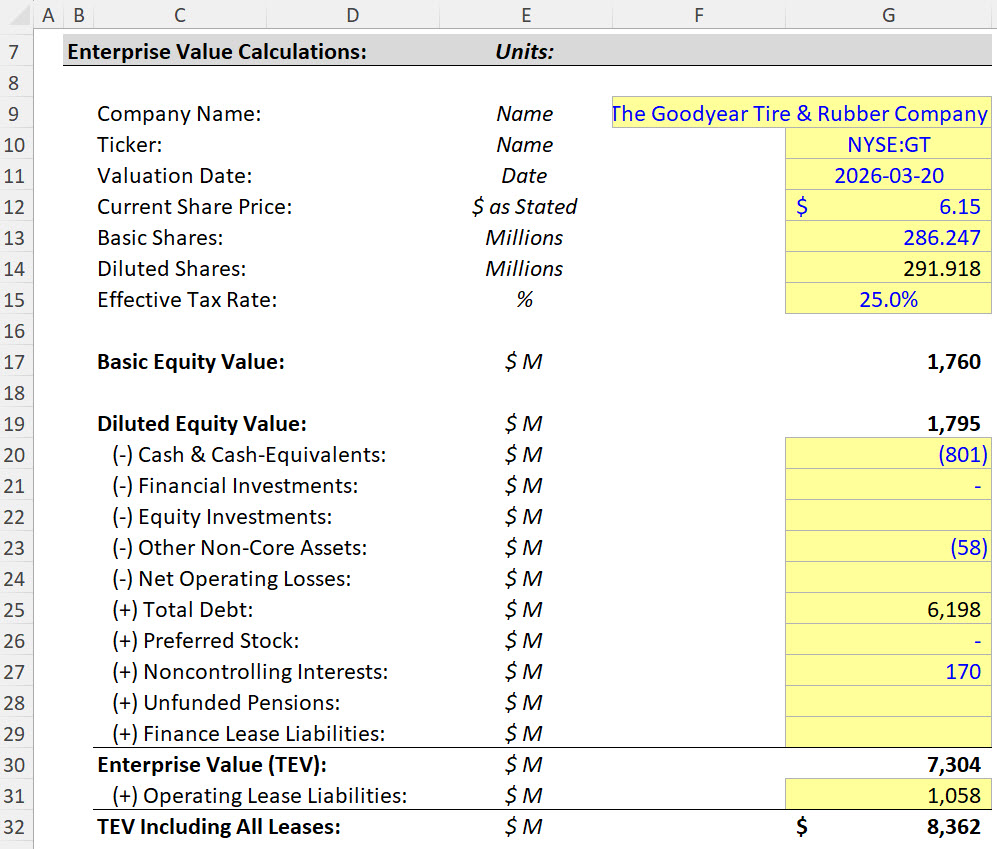The image size is (997, 849).
Task: Click the 7,304 Enterprise Value cell
Action: (x=888, y=764)
